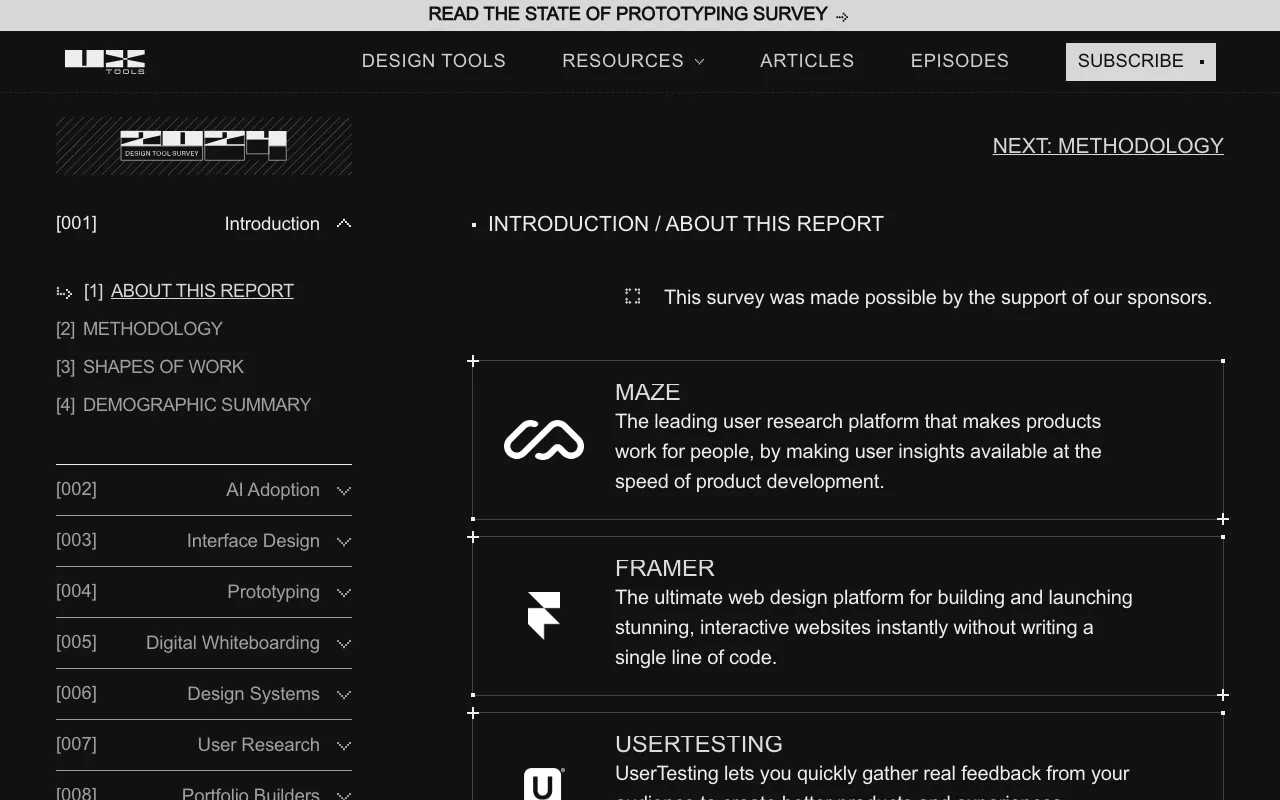Viewport: 1280px width, 800px height.
Task: Expand the AI Adoption chevron
Action: [344, 491]
